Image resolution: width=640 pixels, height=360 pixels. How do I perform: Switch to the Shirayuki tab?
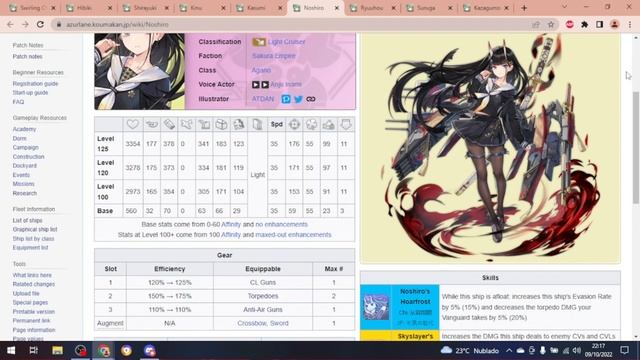pos(145,8)
